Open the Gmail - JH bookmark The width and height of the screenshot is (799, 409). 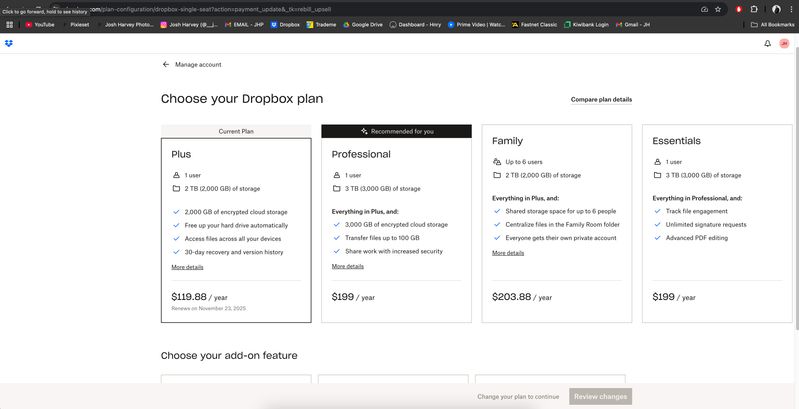(626, 24)
